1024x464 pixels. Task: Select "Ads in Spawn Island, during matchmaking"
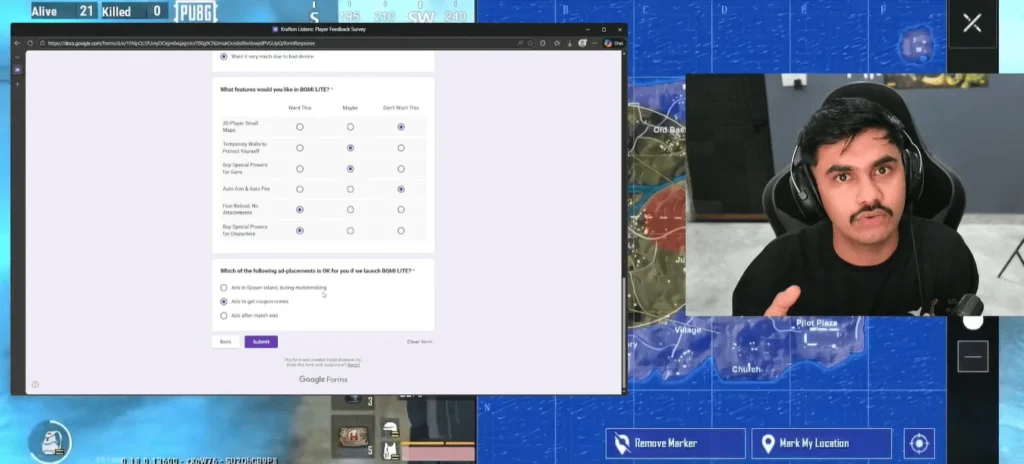(224, 288)
